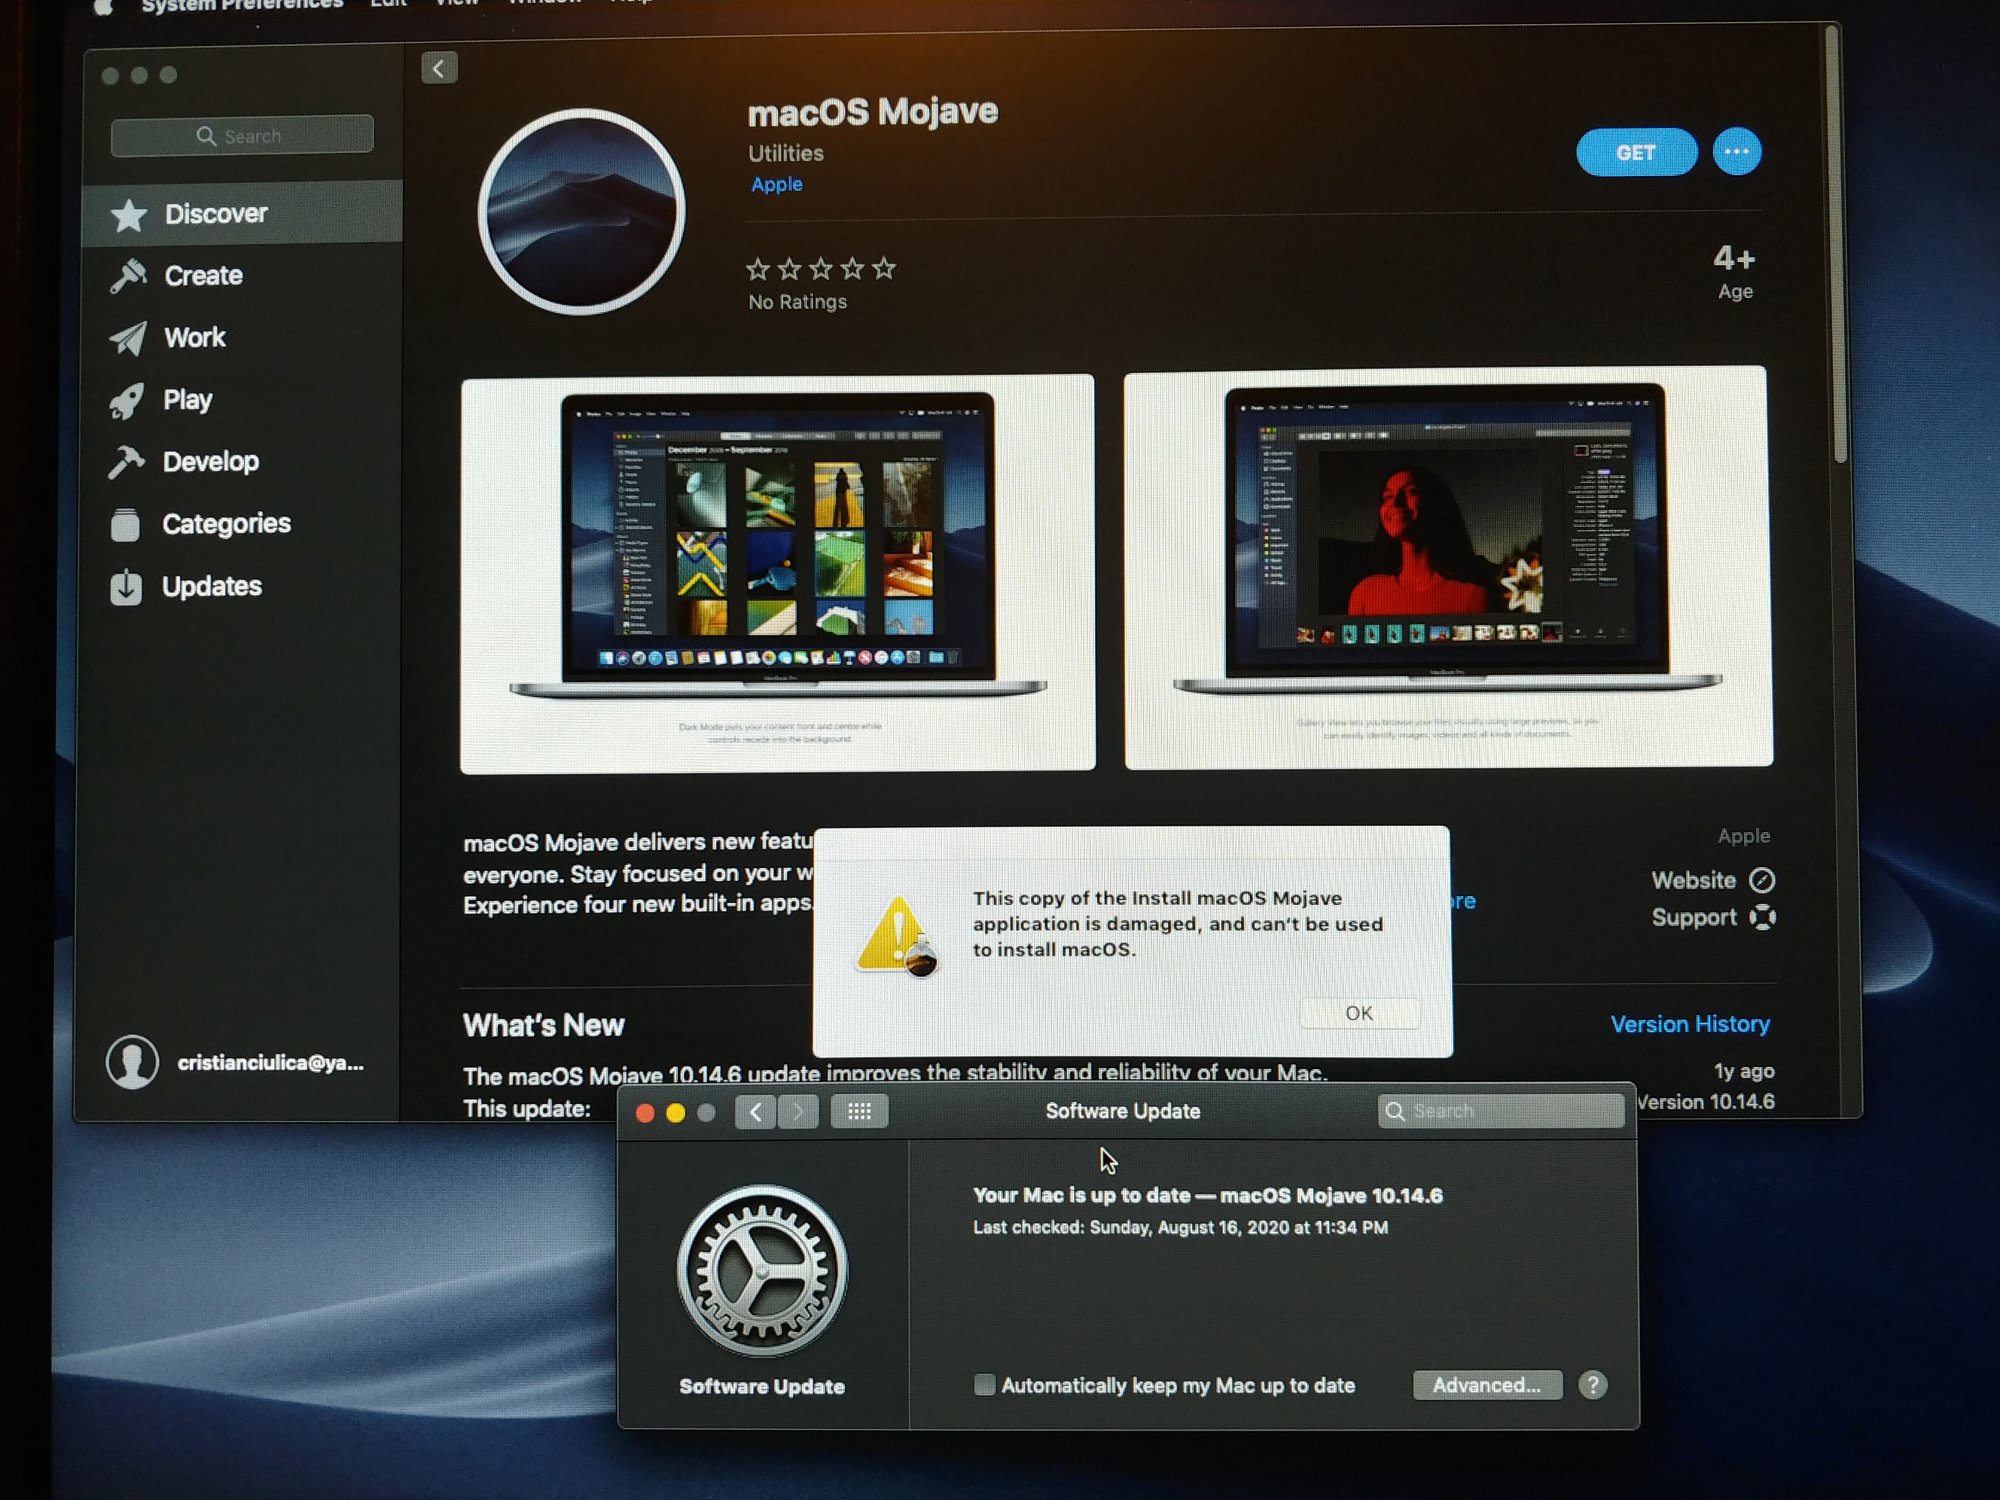Open the System Preferences menu
2000x1500 pixels.
tap(242, 5)
